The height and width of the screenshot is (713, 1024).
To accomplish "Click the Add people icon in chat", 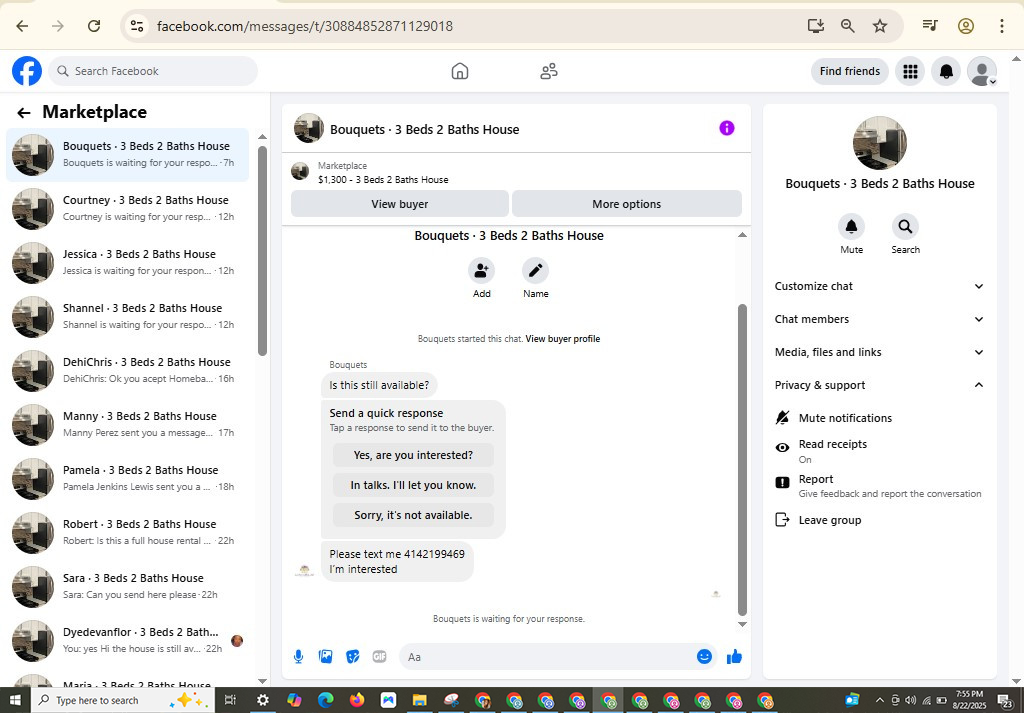I will [x=481, y=270].
